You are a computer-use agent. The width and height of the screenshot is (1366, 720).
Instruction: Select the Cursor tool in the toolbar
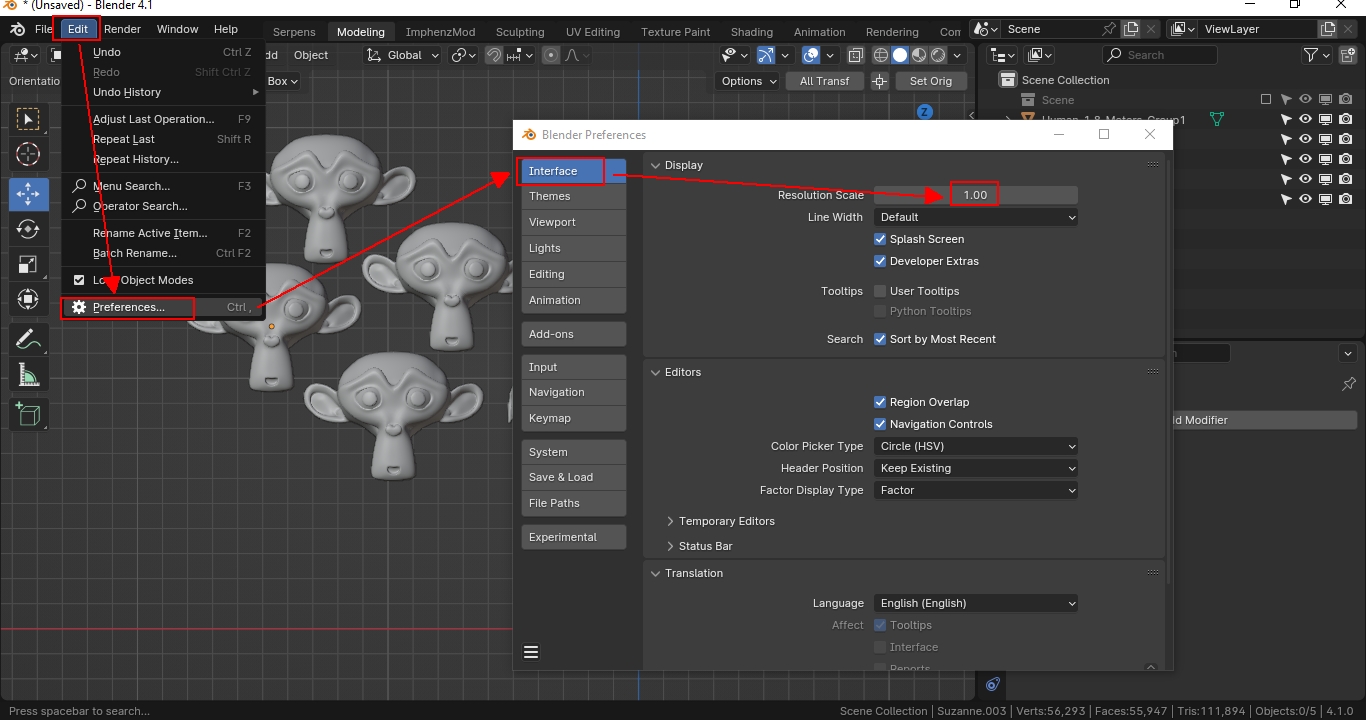tap(28, 155)
